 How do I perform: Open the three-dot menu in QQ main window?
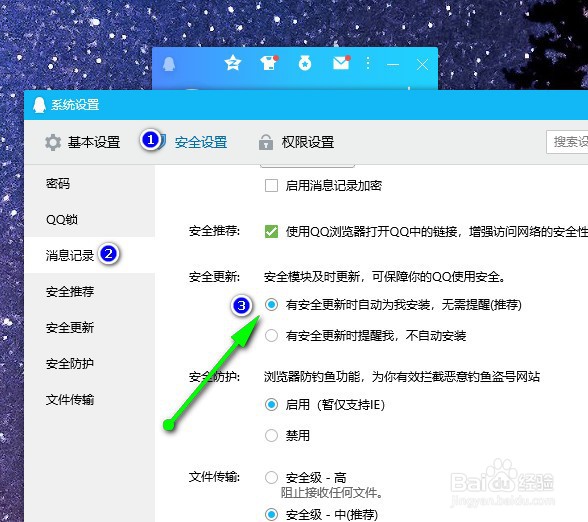(x=368, y=63)
